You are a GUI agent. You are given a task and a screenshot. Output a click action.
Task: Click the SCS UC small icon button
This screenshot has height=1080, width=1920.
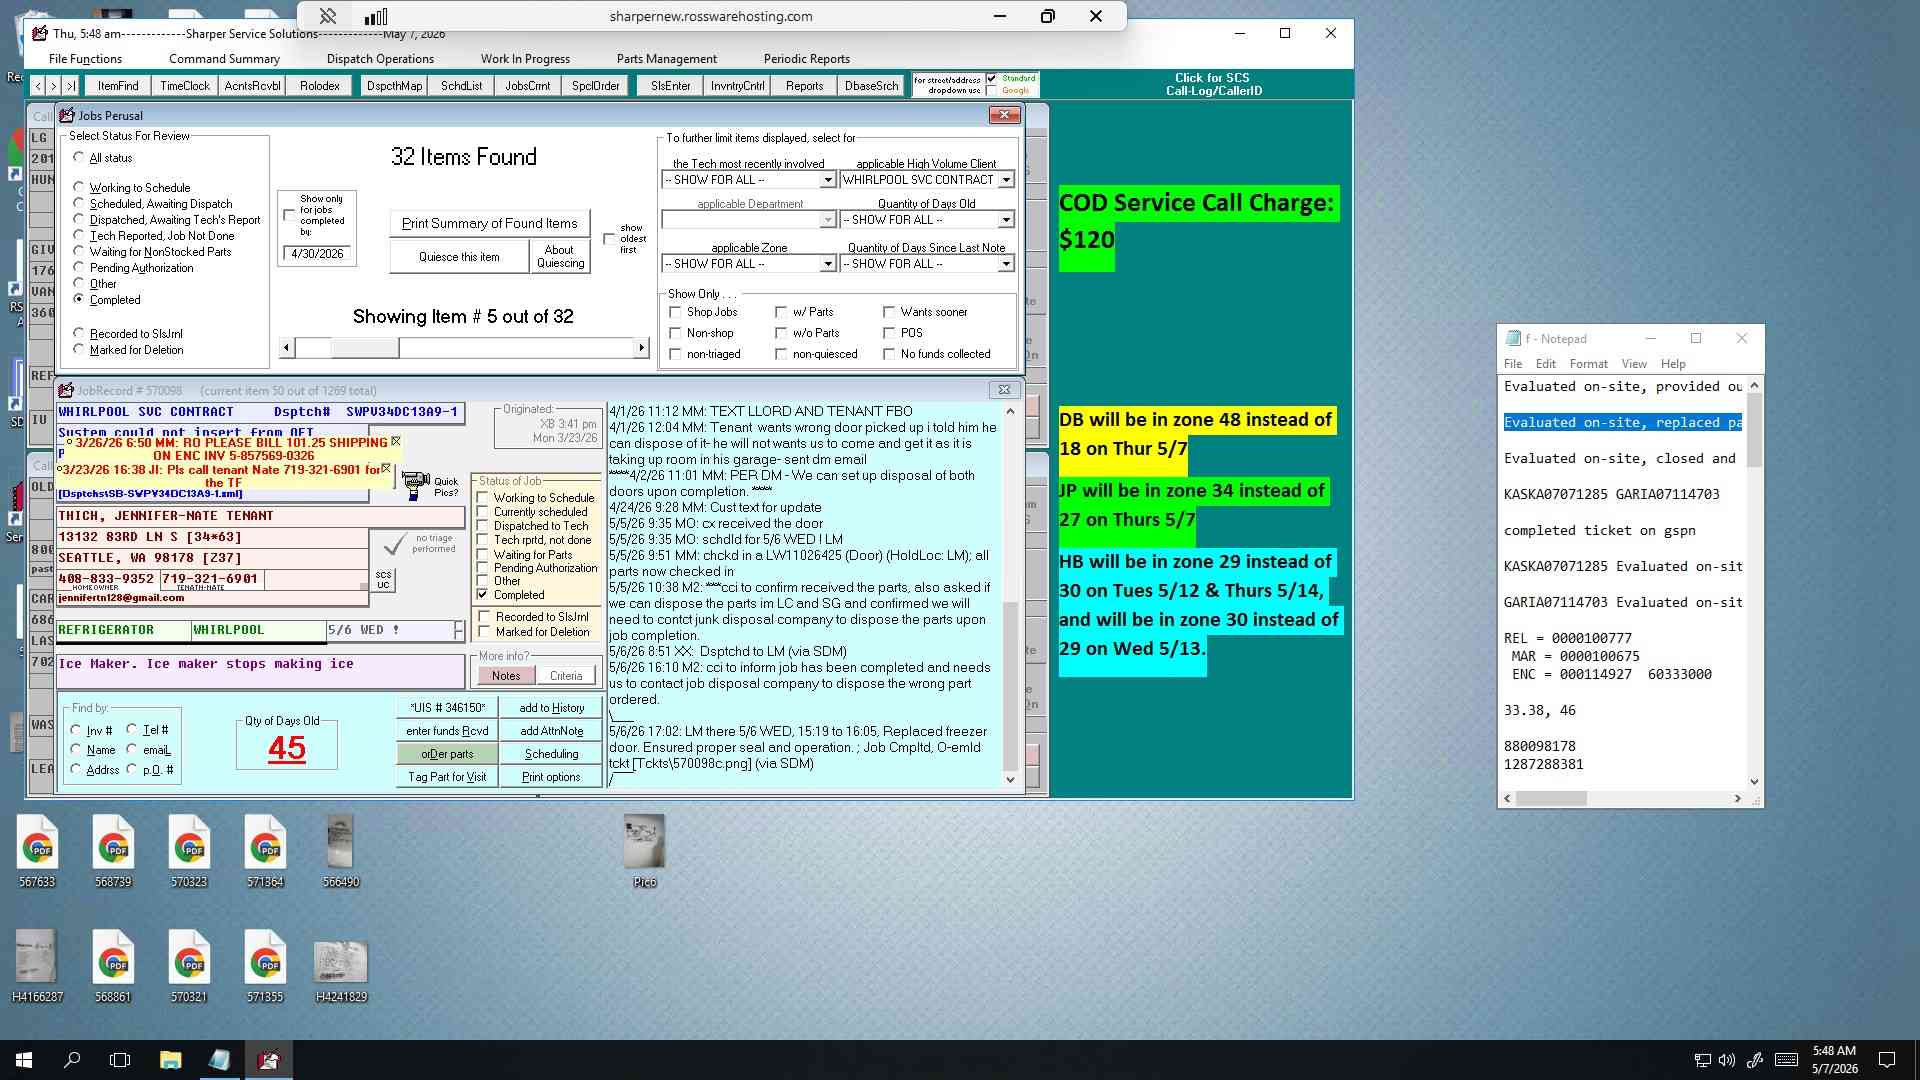[383, 580]
